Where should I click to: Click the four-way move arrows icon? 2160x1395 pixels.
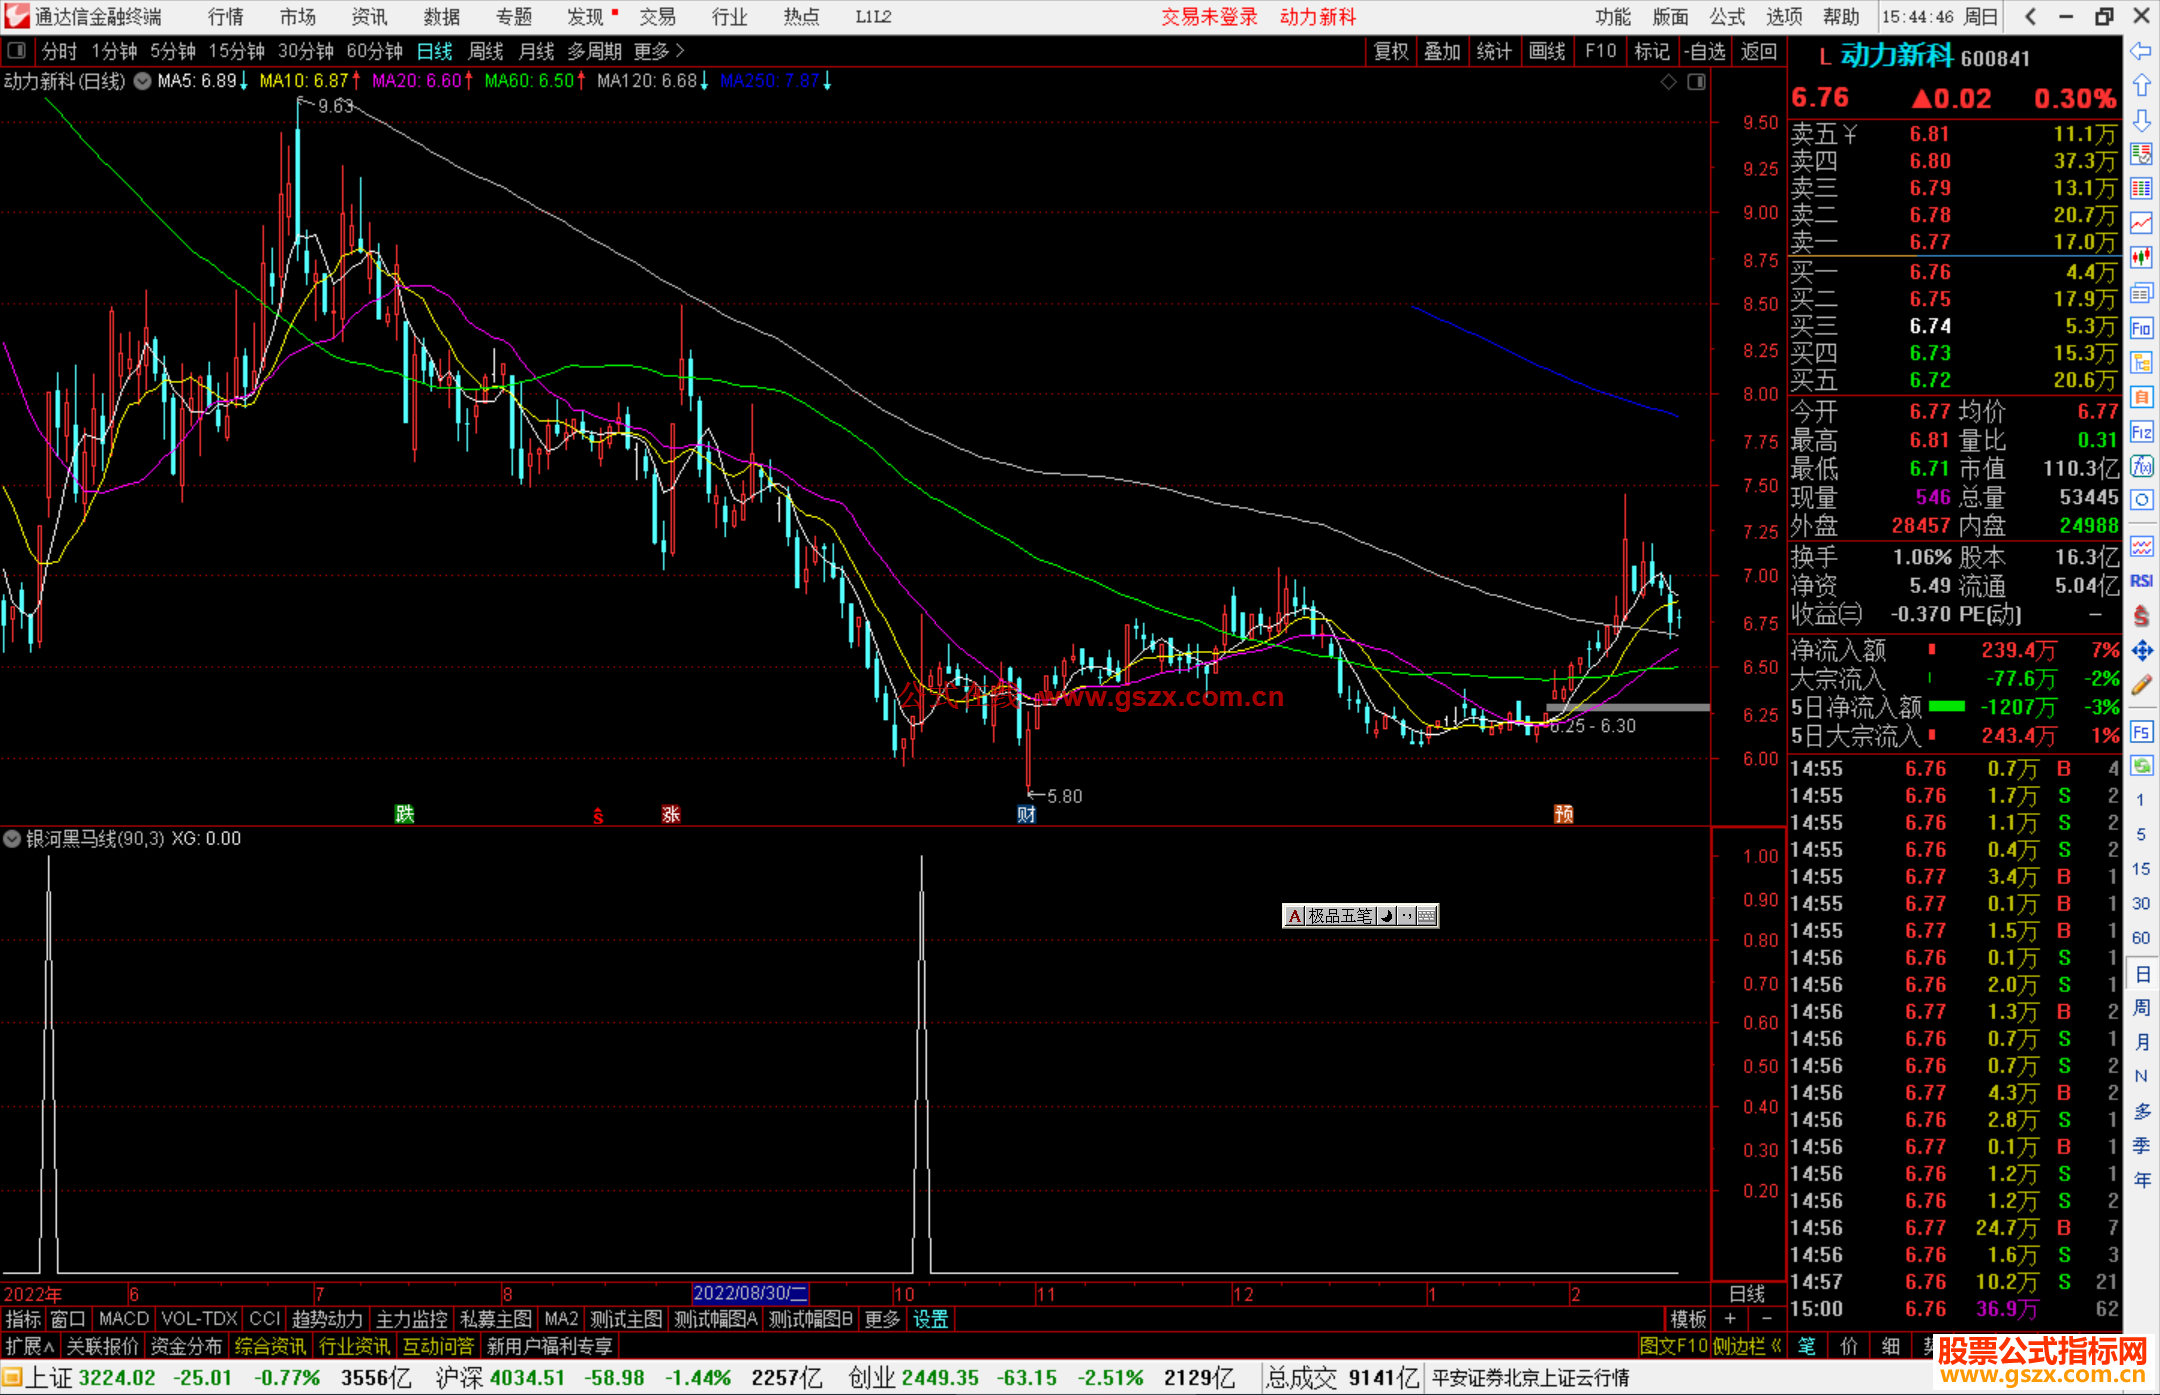click(2141, 651)
